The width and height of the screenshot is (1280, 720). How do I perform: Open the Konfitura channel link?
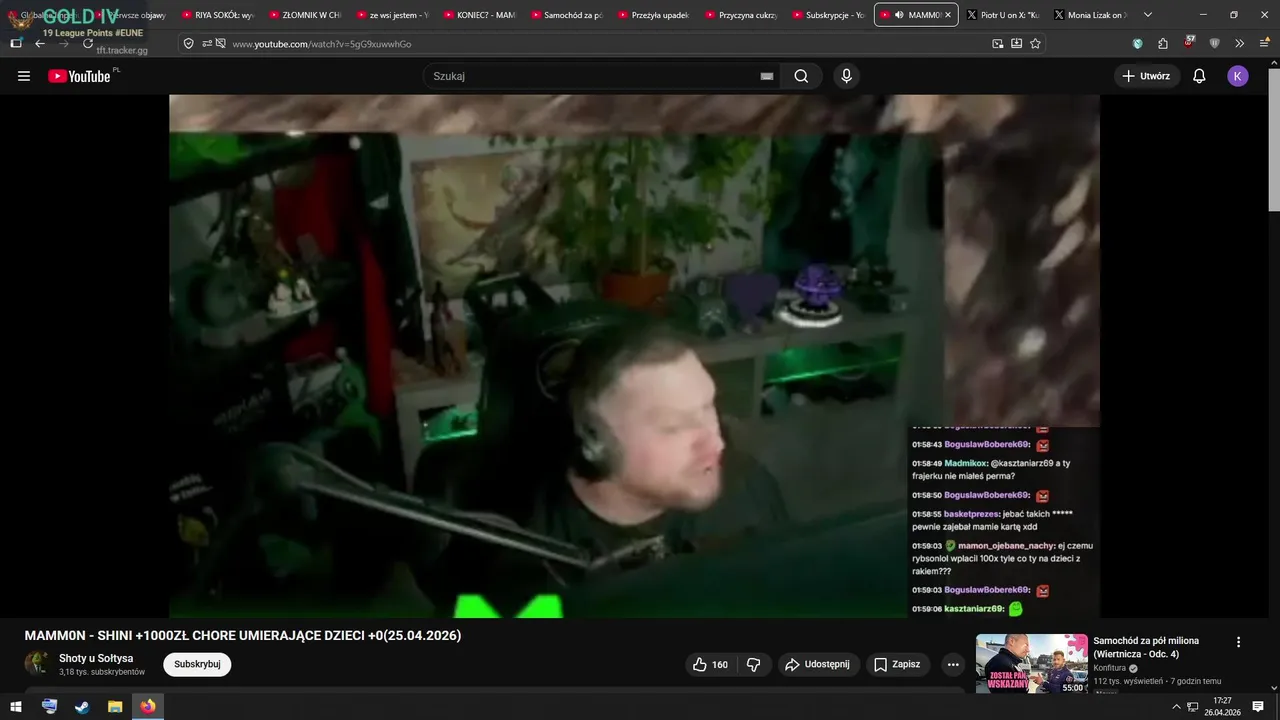click(x=1110, y=668)
